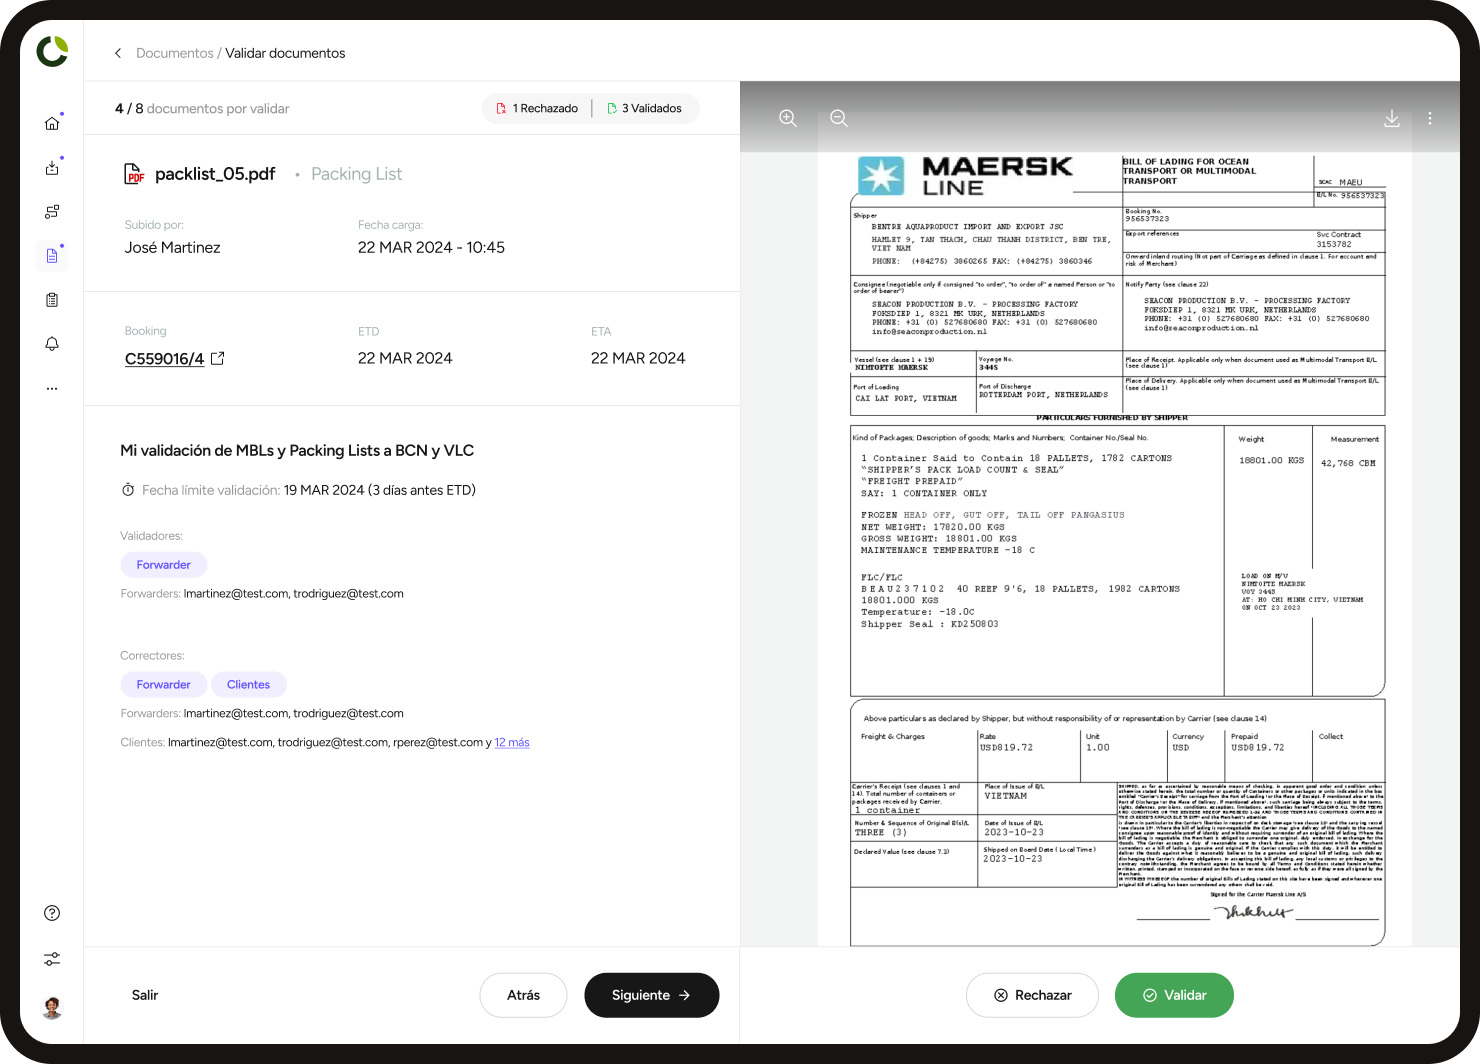Open the home icon in sidebar
This screenshot has width=1480, height=1064.
52,123
